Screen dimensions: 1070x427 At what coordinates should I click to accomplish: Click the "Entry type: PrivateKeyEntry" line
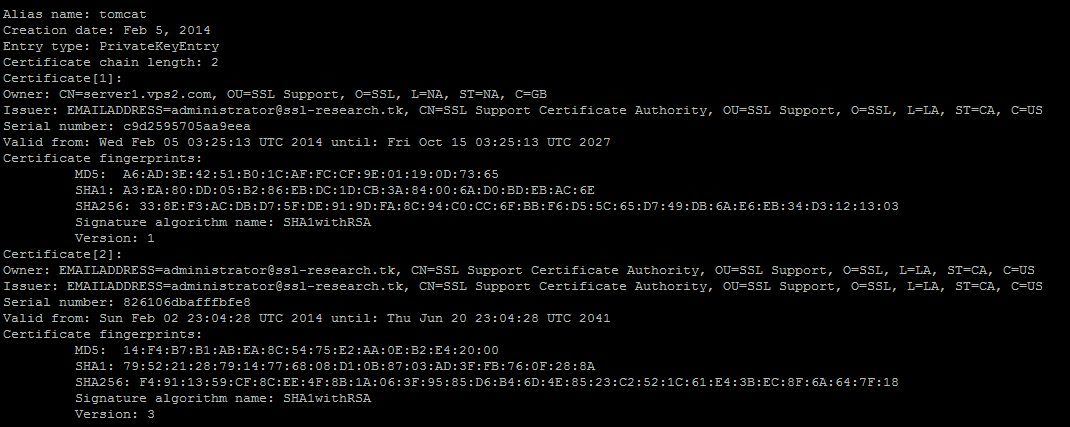coord(111,46)
